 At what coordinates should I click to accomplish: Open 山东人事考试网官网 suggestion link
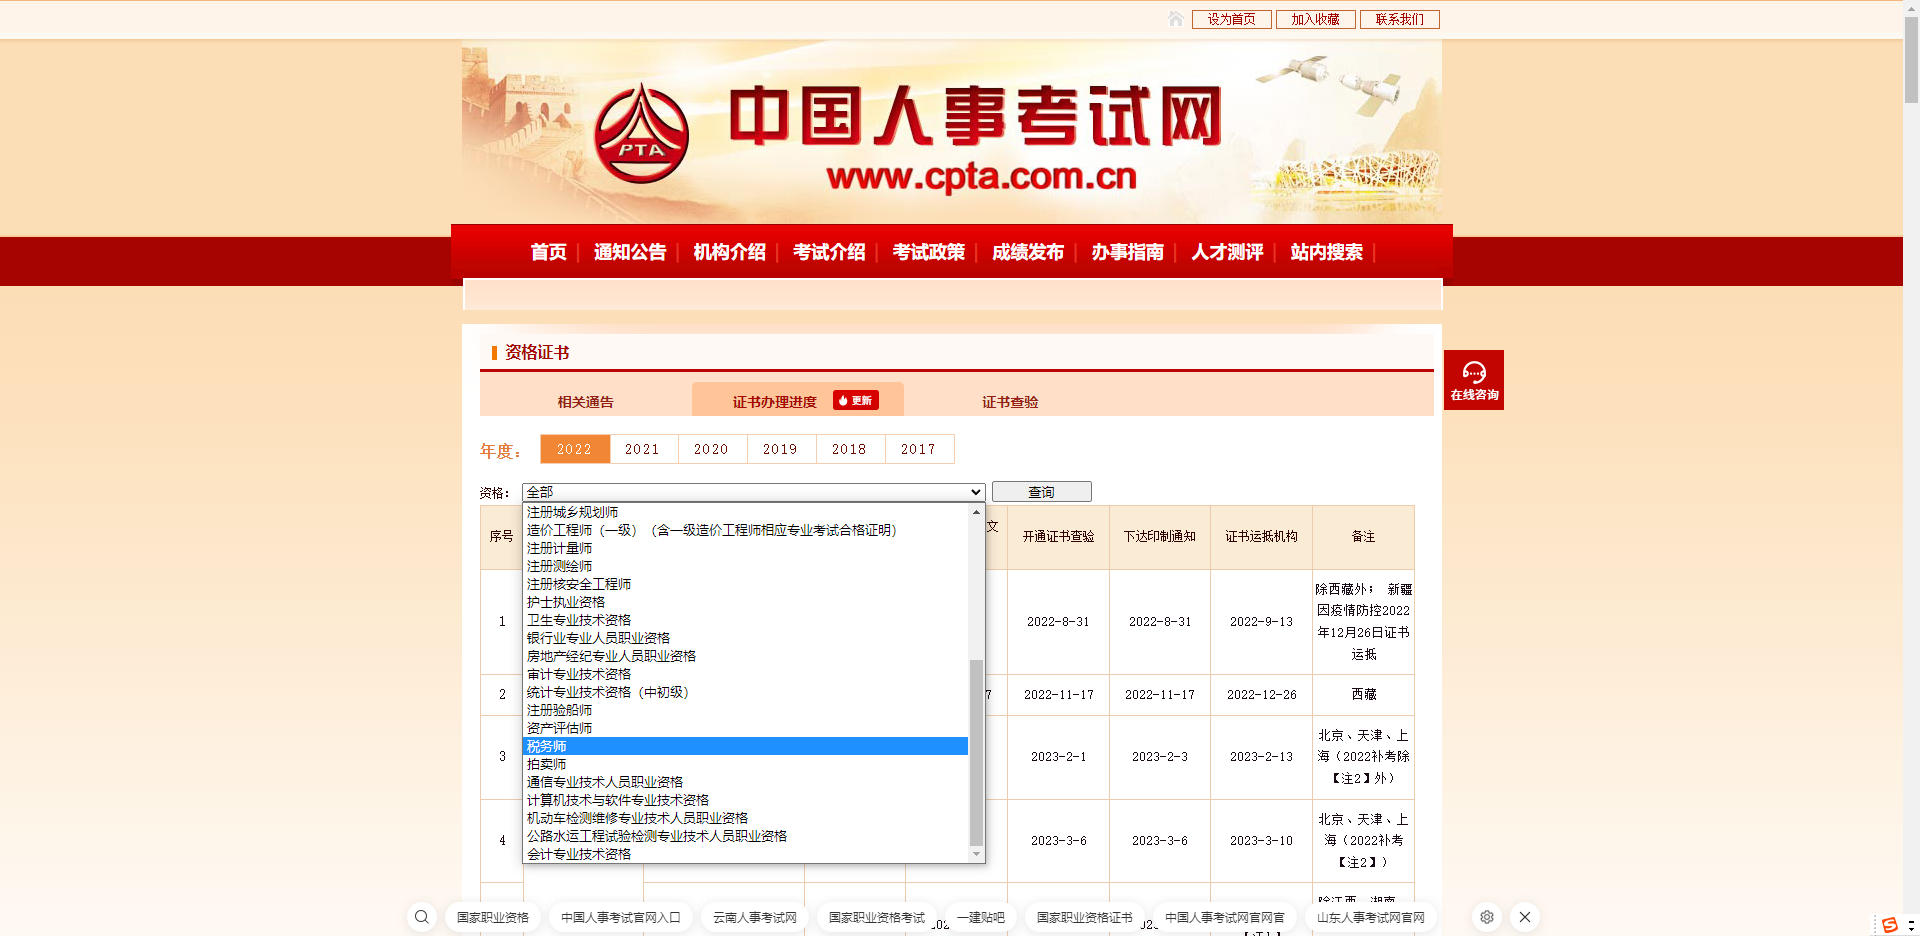click(x=1371, y=917)
